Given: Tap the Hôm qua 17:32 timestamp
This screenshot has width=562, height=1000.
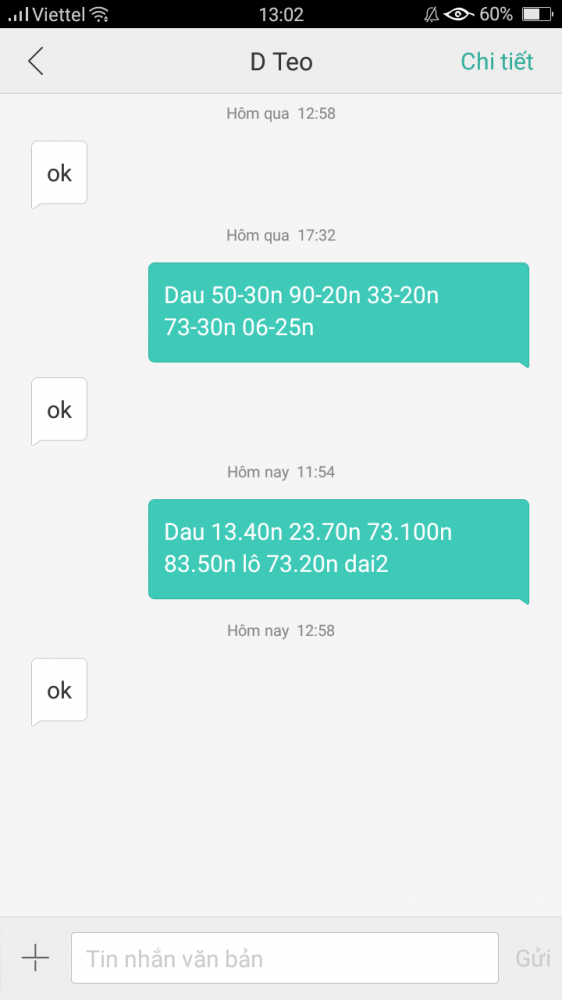Looking at the screenshot, I should (x=281, y=235).
